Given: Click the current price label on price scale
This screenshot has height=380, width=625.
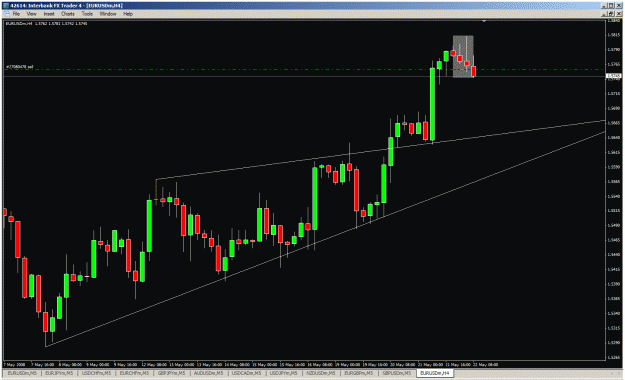Looking at the screenshot, I should click(613, 76).
